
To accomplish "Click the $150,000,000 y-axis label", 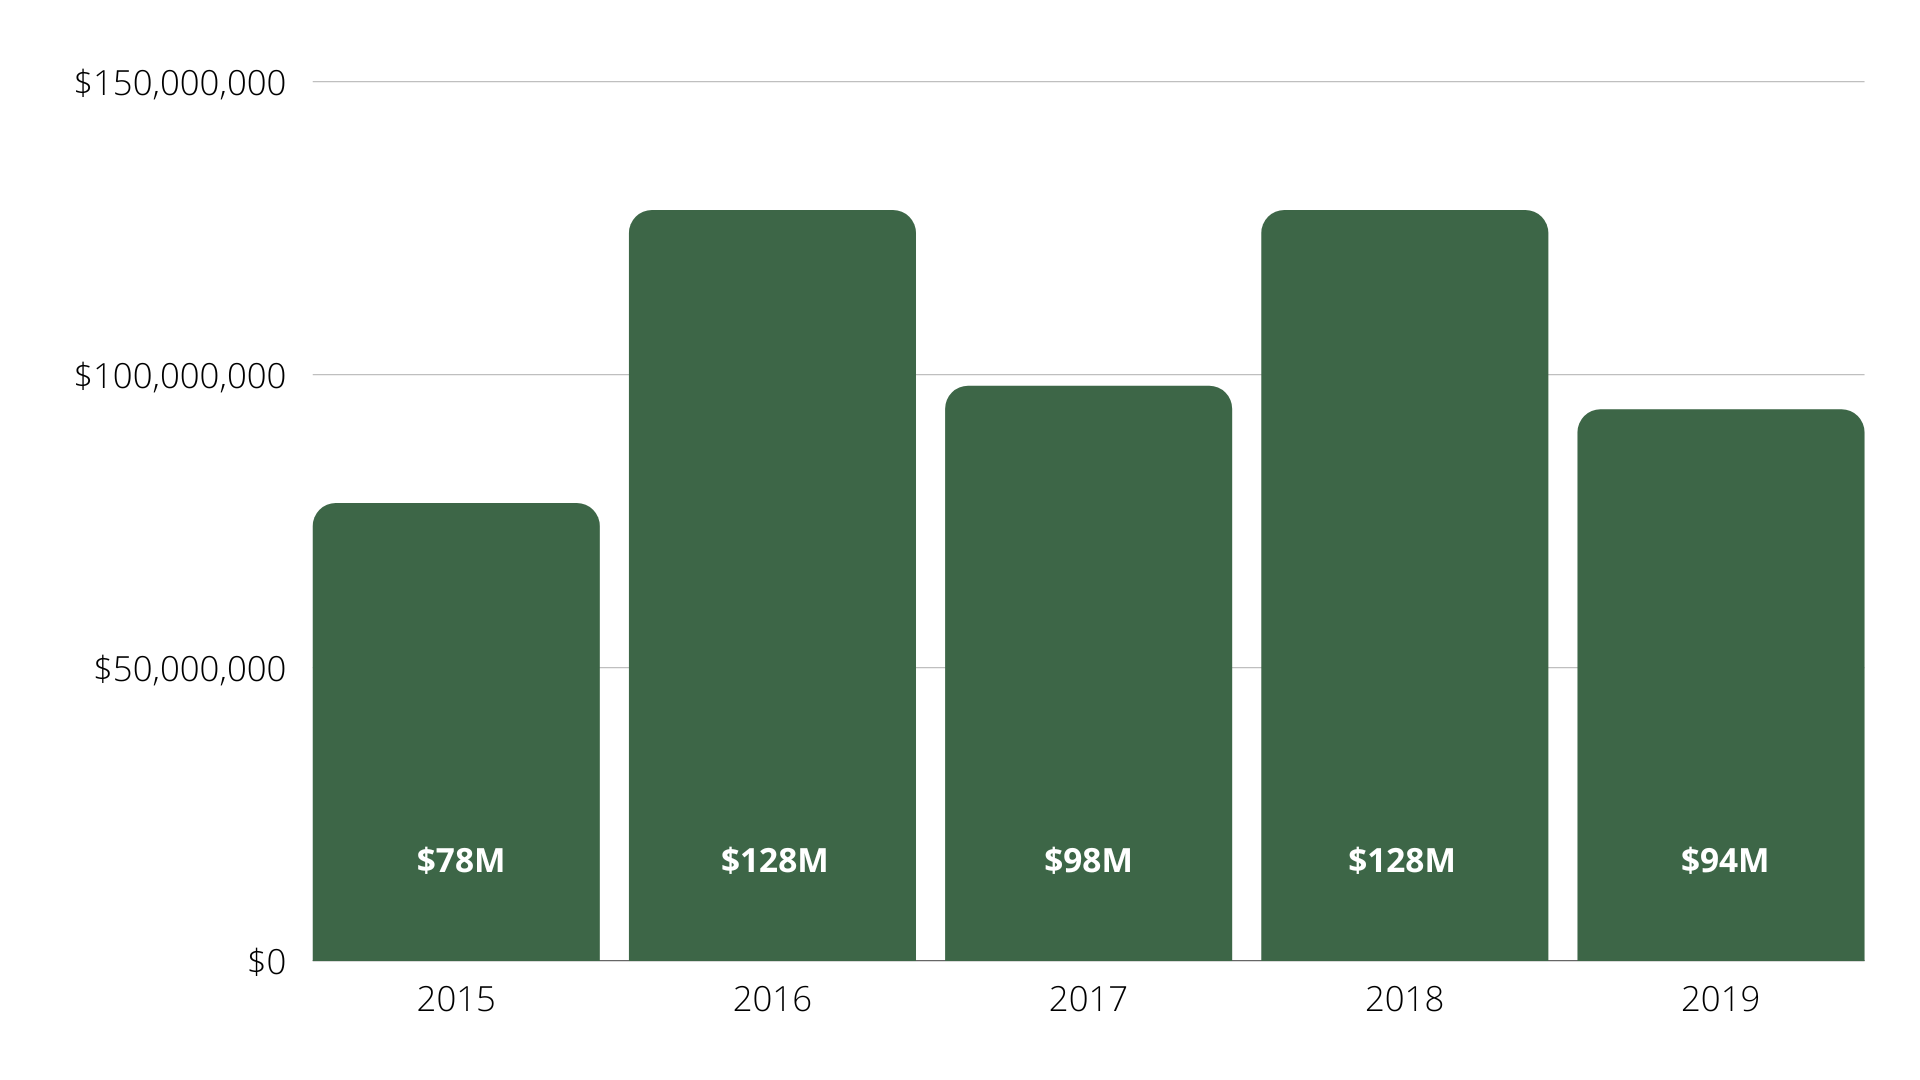I will click(182, 83).
